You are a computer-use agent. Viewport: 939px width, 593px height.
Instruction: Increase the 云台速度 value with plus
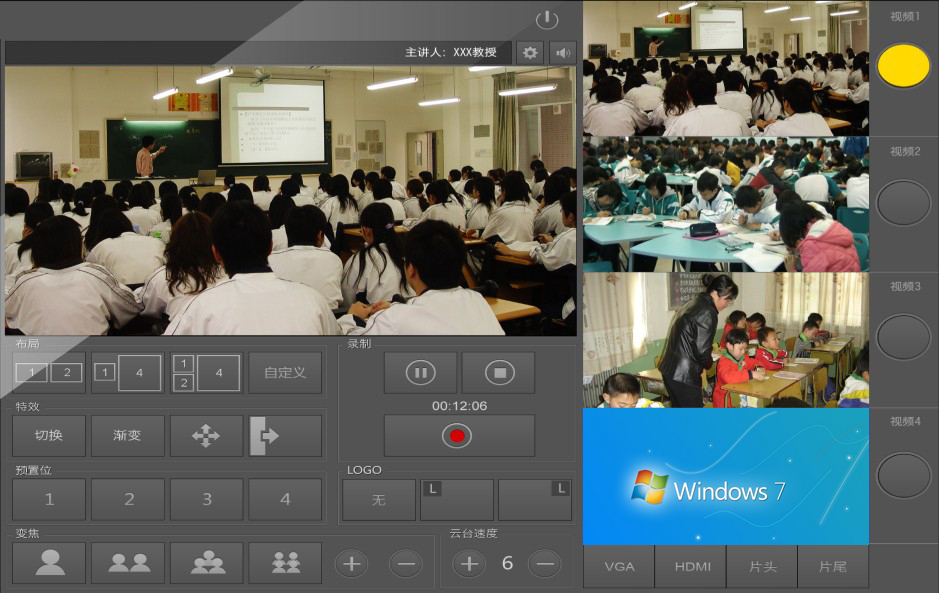[468, 564]
